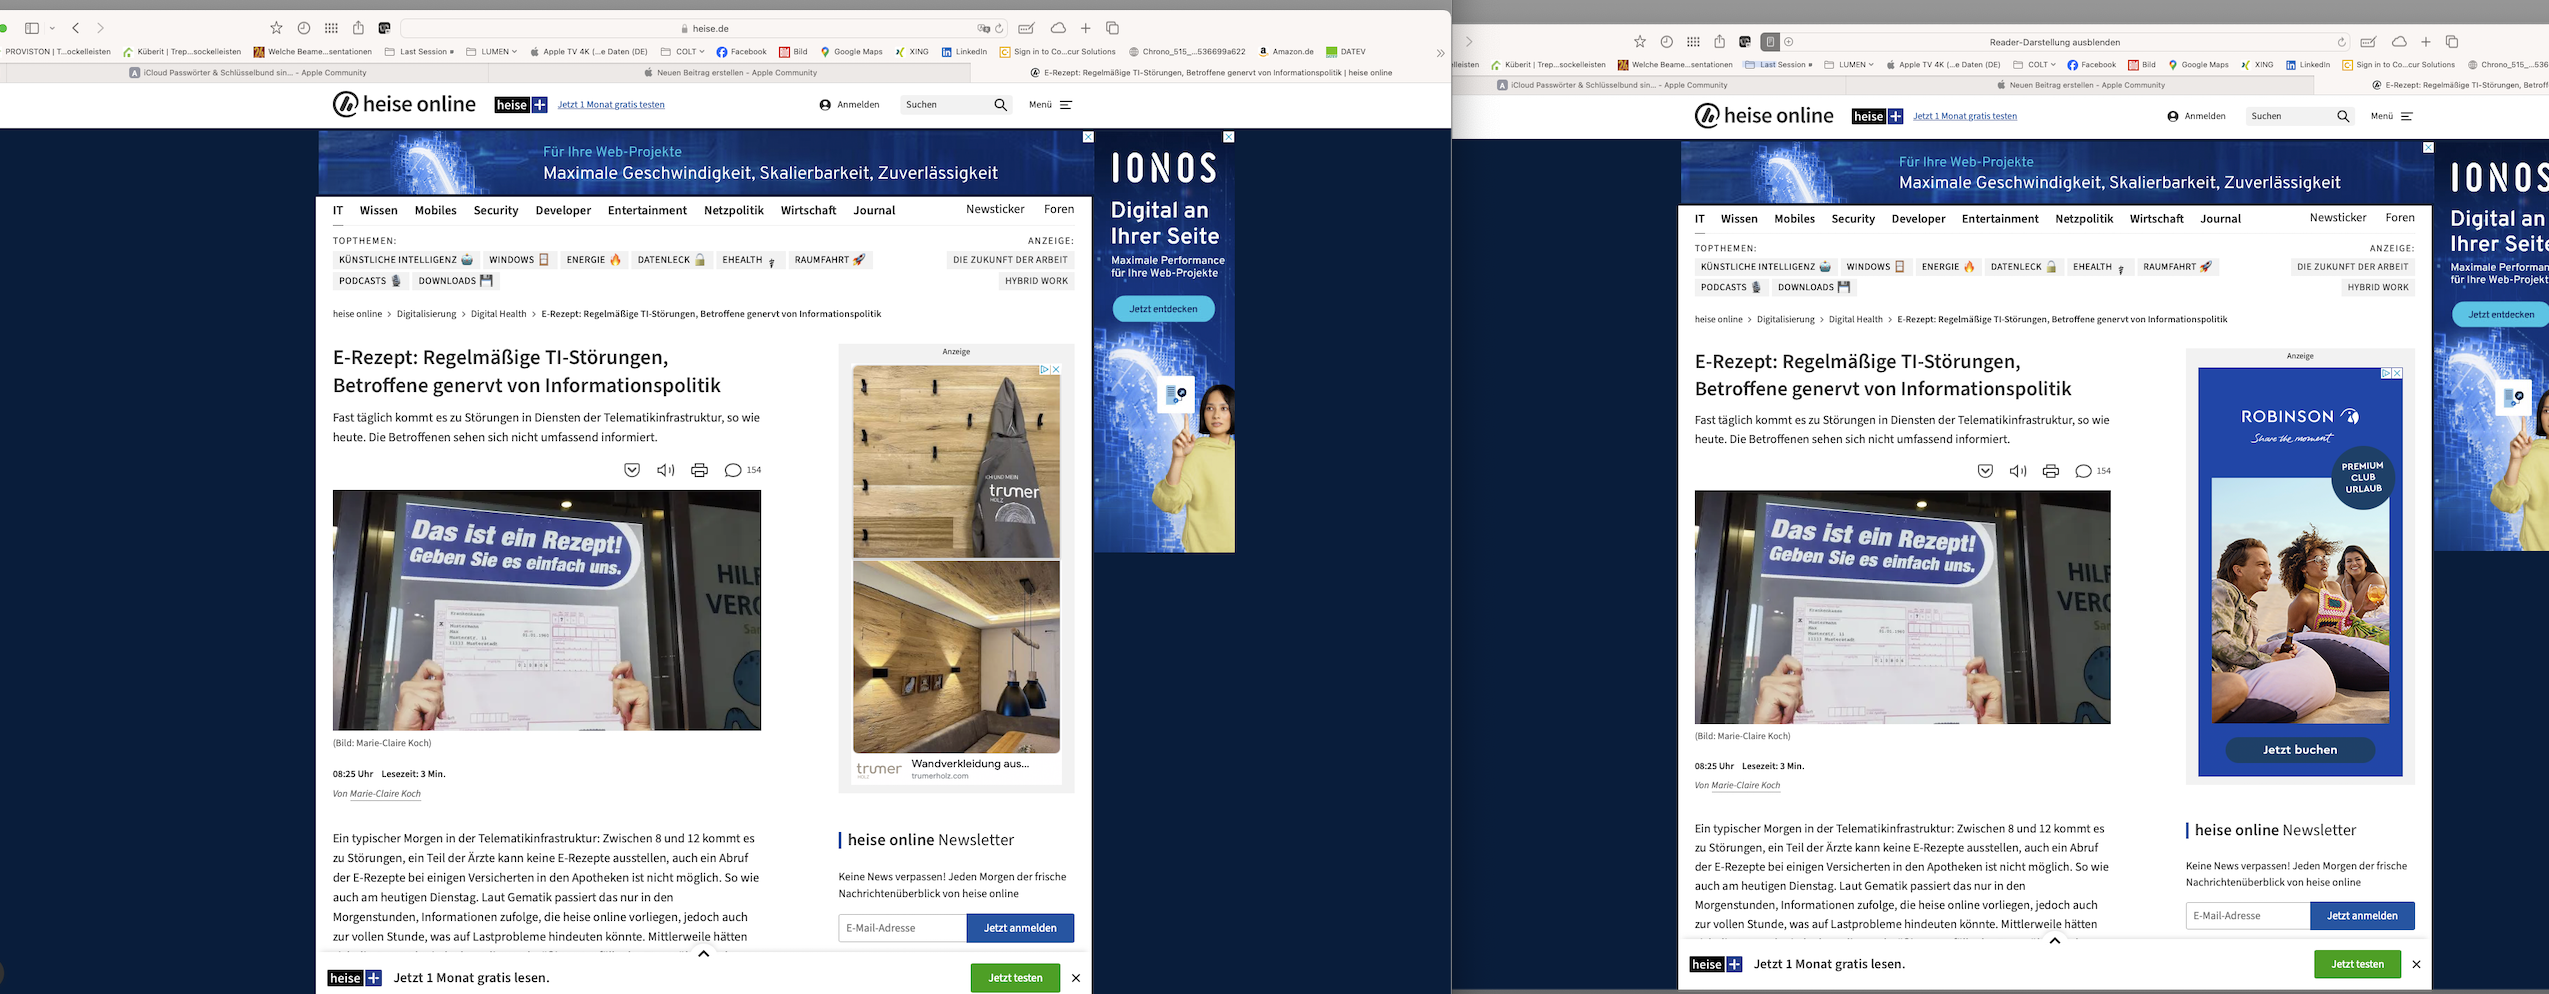Click Jetzt entdecken in the left window IONOS ad
The height and width of the screenshot is (994, 2549).
1163,309
